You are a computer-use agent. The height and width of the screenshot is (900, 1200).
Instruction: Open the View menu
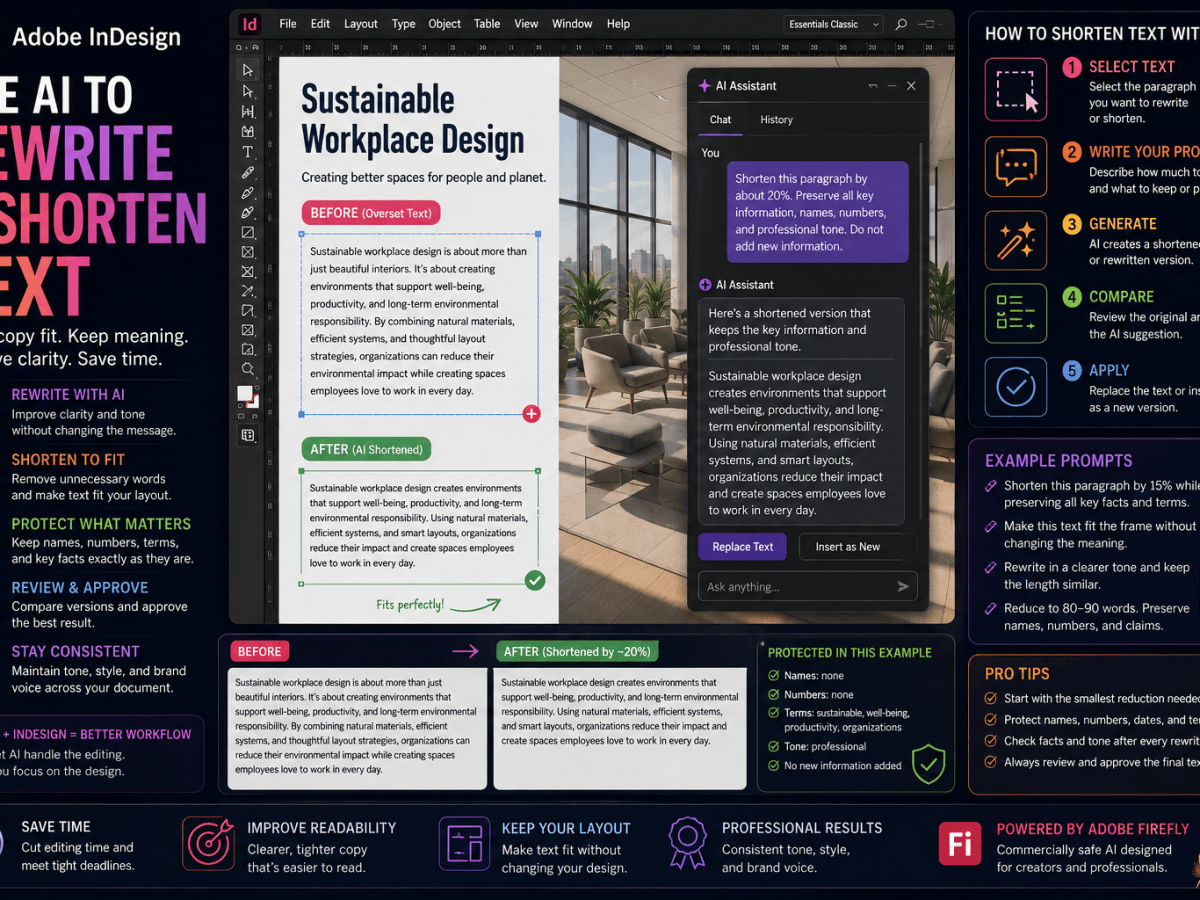click(526, 24)
